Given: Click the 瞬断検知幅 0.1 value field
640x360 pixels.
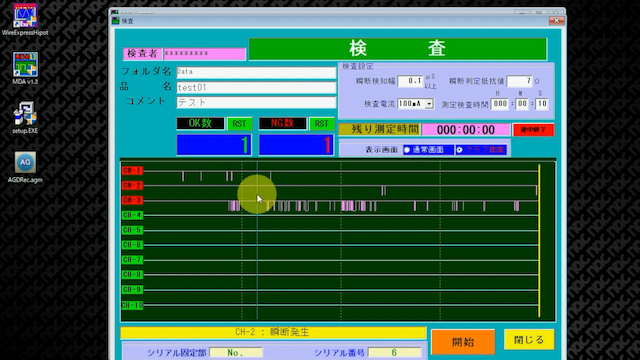Looking at the screenshot, I should point(410,81).
